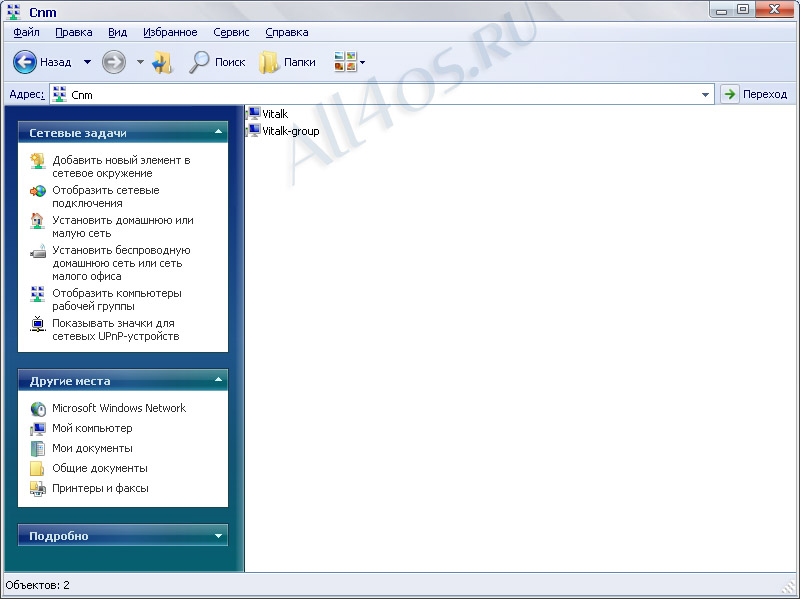The image size is (800, 599).
Task: Expand the address bar dropdown
Action: [x=705, y=94]
